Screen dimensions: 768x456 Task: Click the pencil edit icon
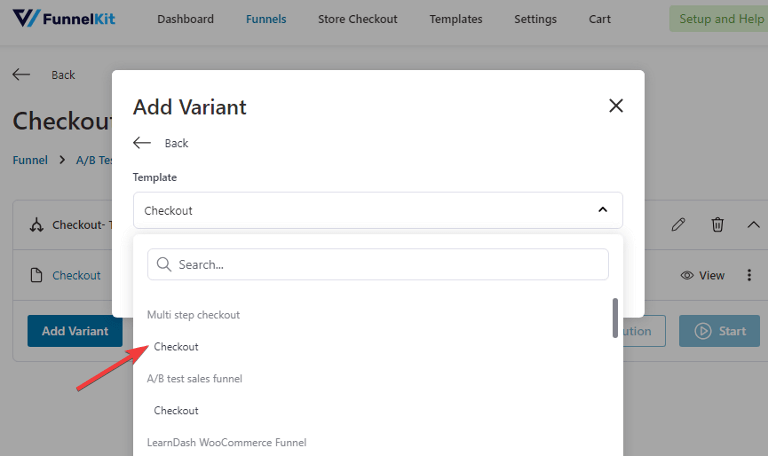point(678,225)
